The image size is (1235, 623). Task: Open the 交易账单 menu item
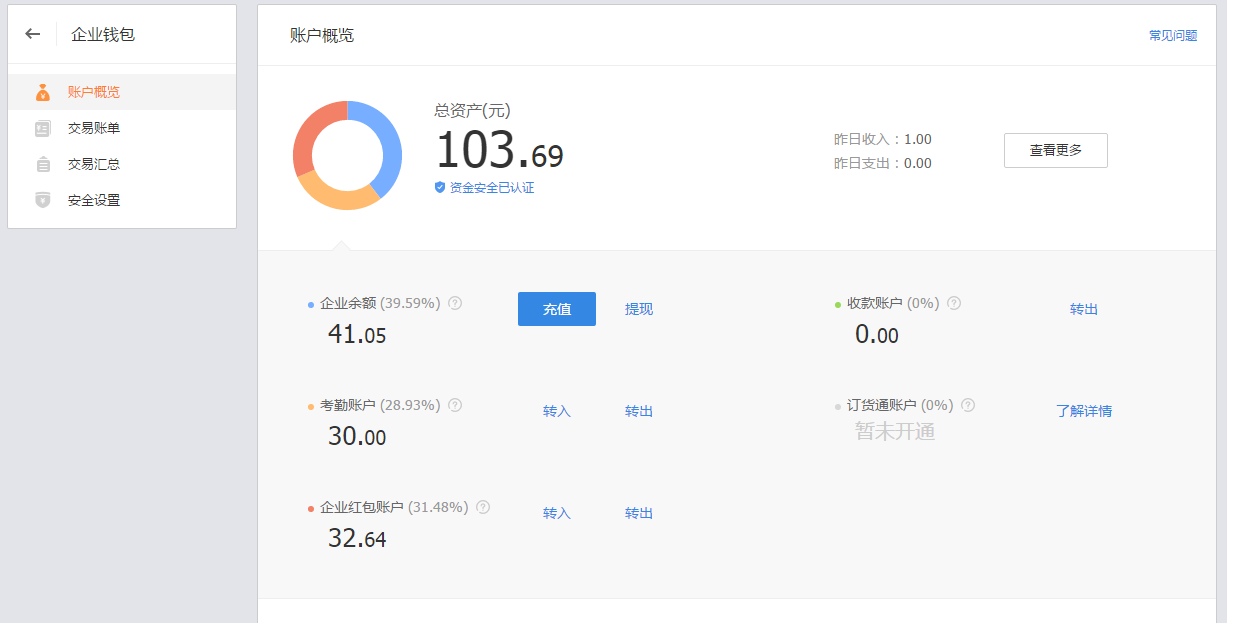(94, 128)
